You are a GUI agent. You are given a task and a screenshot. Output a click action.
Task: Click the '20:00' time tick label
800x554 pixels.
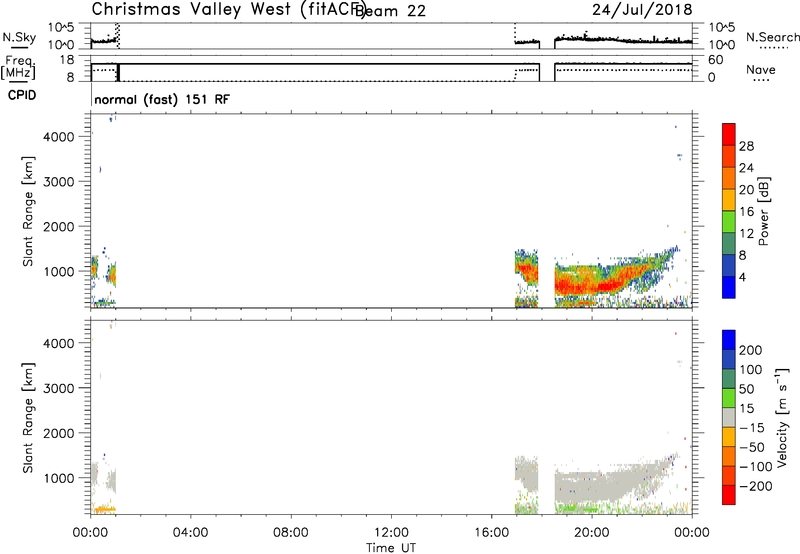(592, 533)
